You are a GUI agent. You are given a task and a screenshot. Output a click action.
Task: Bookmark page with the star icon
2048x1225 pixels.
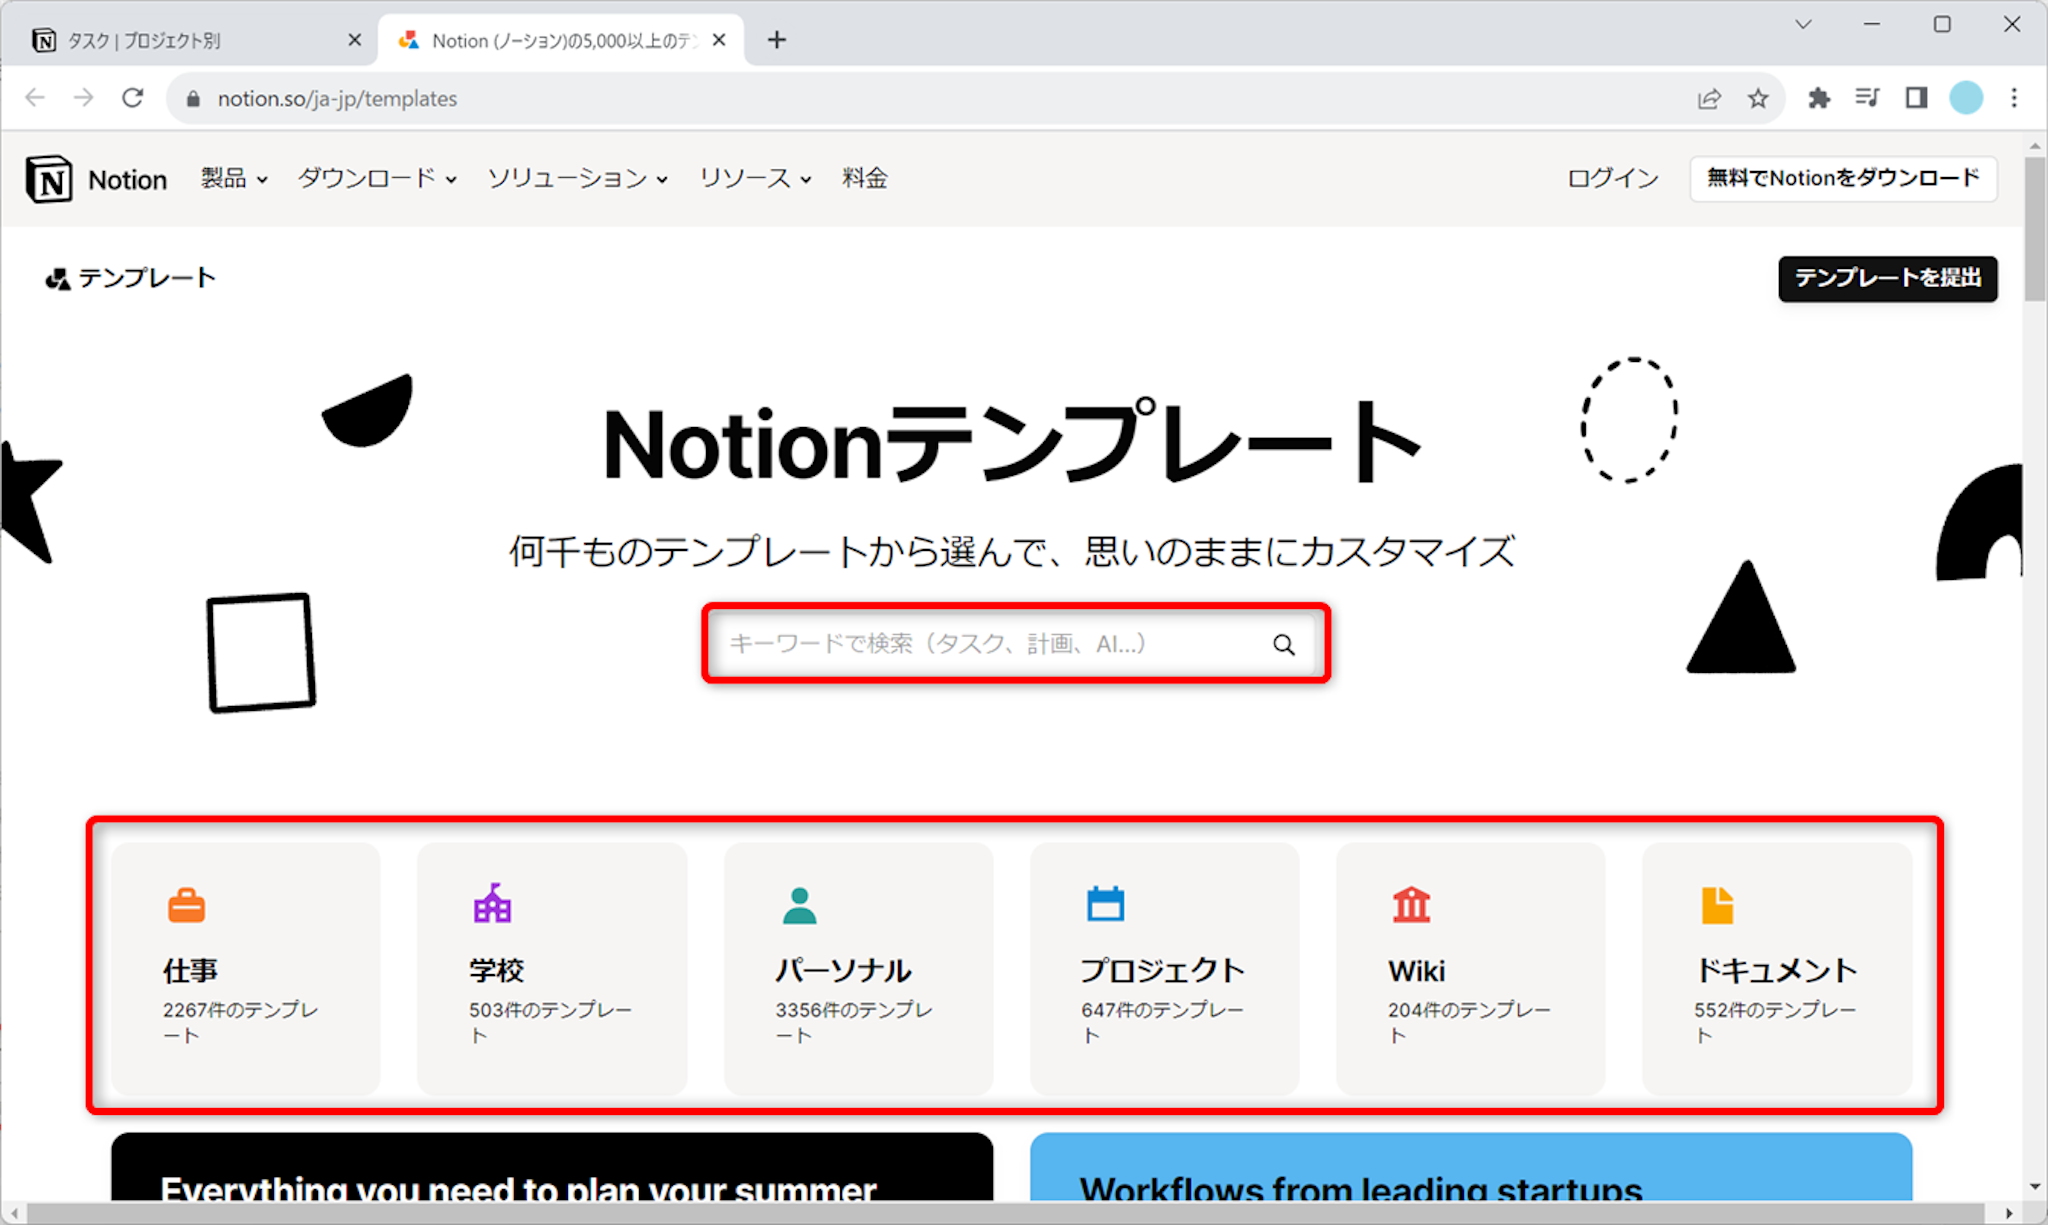click(1758, 98)
